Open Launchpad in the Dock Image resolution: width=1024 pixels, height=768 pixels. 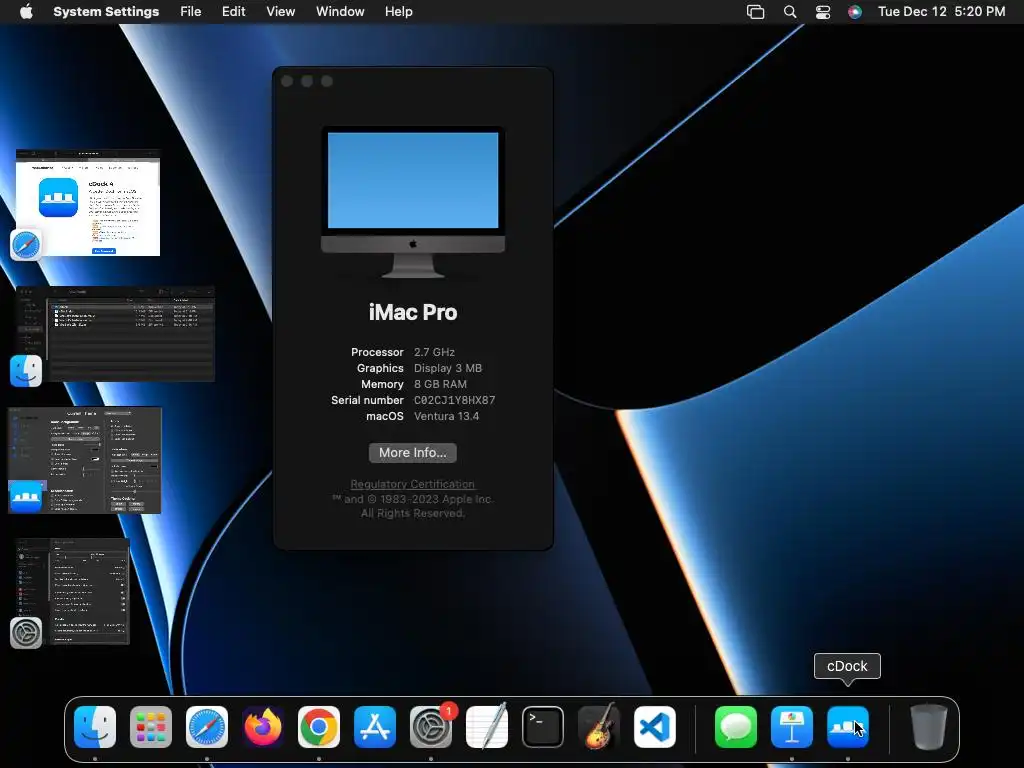(151, 727)
